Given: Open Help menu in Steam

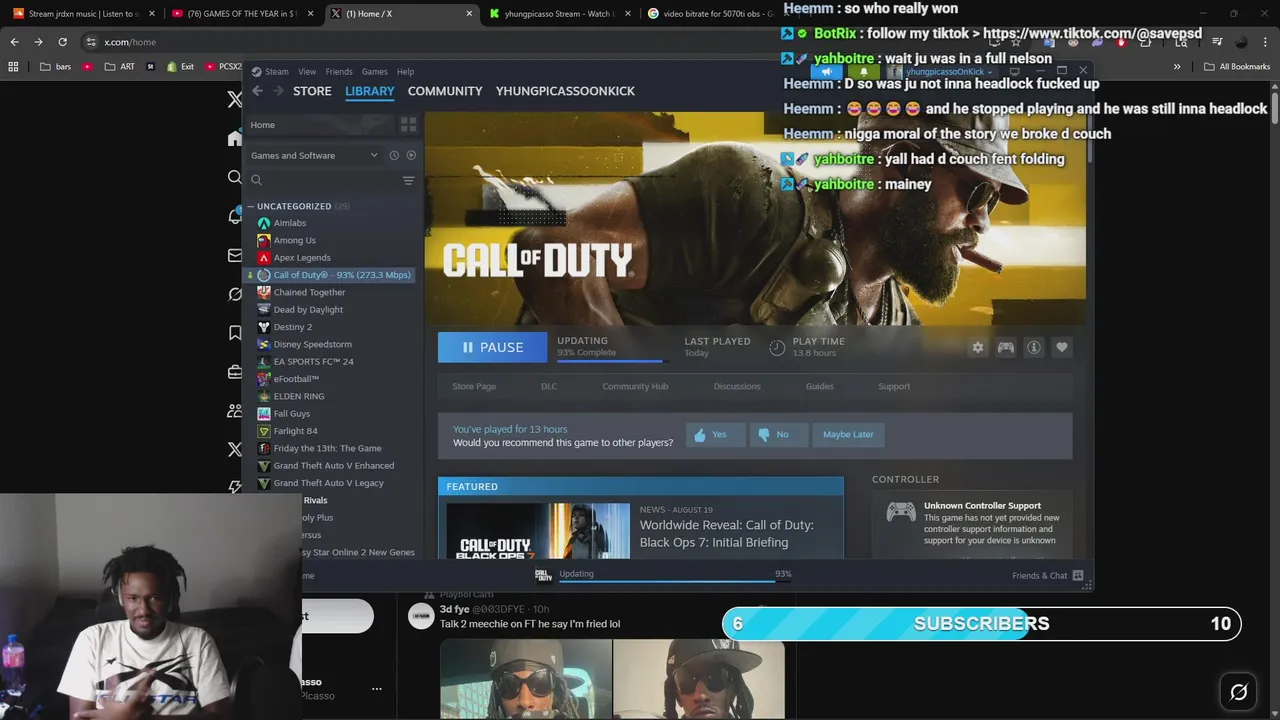Looking at the screenshot, I should pos(405,72).
